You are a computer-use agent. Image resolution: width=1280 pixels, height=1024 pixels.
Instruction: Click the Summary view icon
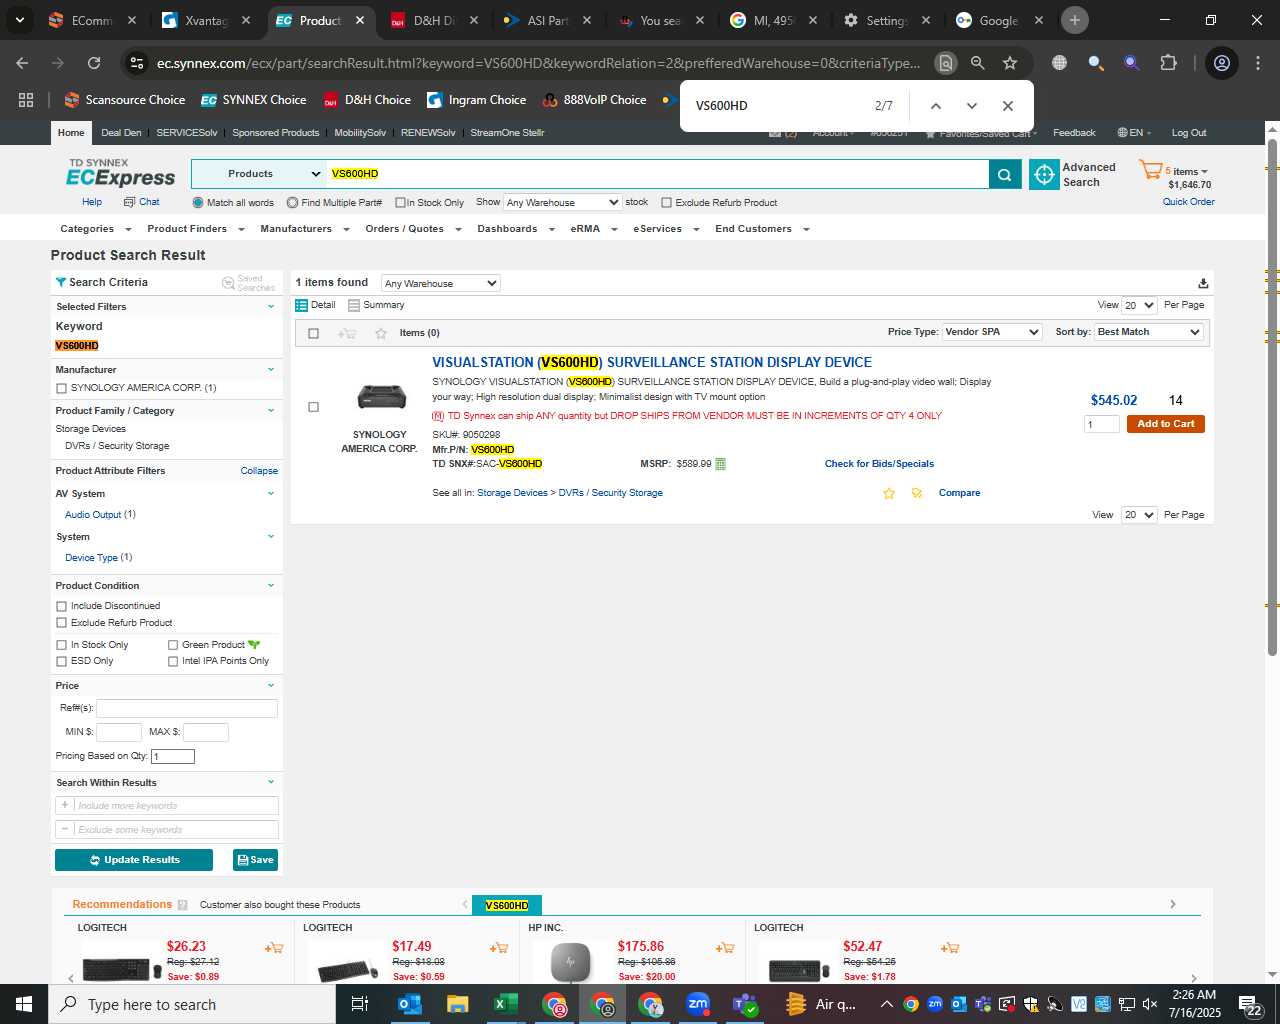[354, 305]
